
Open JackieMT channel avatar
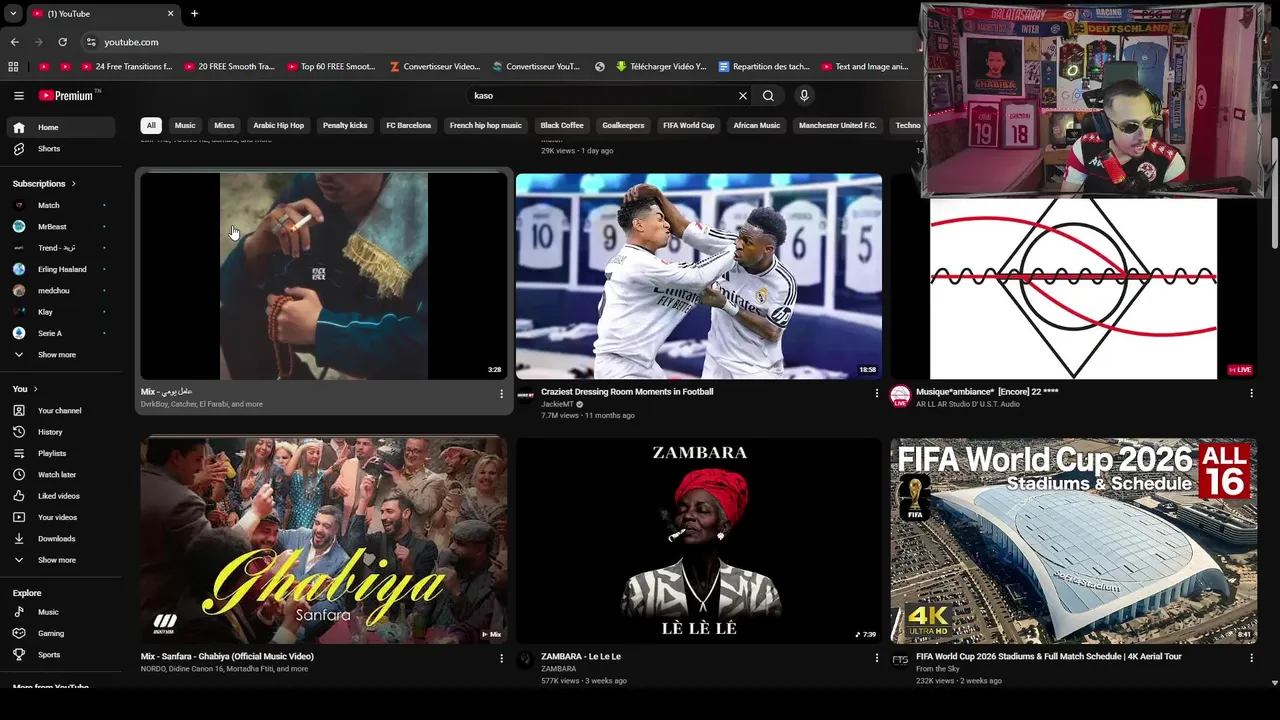[x=526, y=397]
